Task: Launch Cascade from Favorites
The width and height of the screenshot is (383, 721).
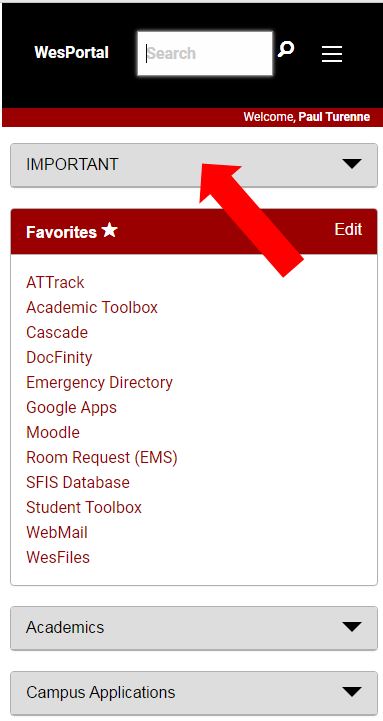Action: pyautogui.click(x=57, y=332)
